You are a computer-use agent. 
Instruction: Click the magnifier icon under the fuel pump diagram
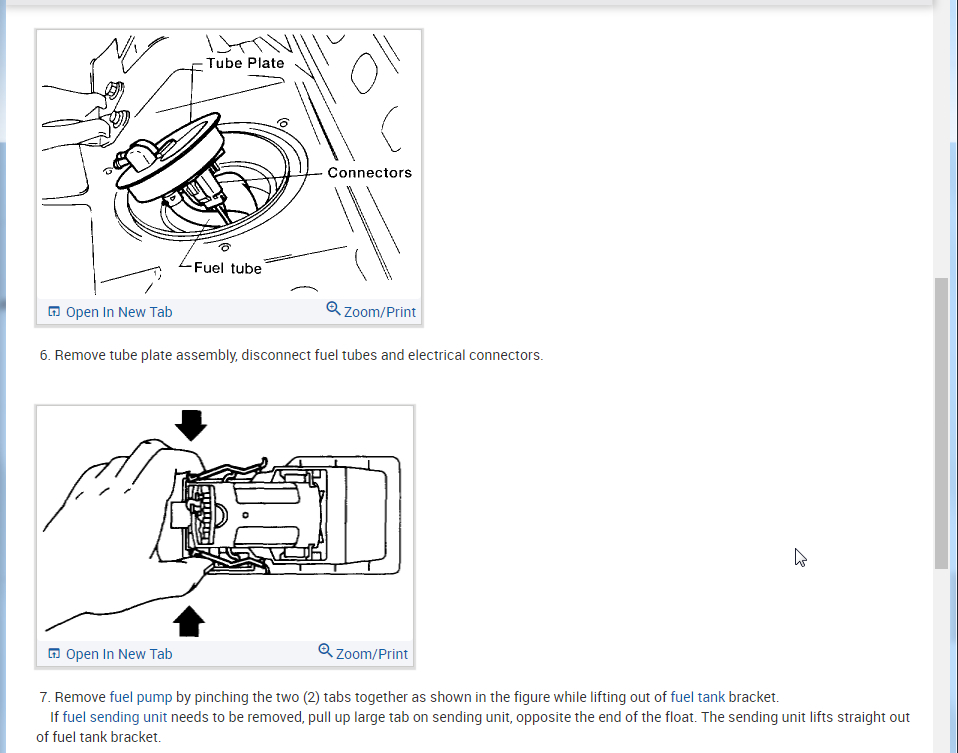click(x=325, y=650)
